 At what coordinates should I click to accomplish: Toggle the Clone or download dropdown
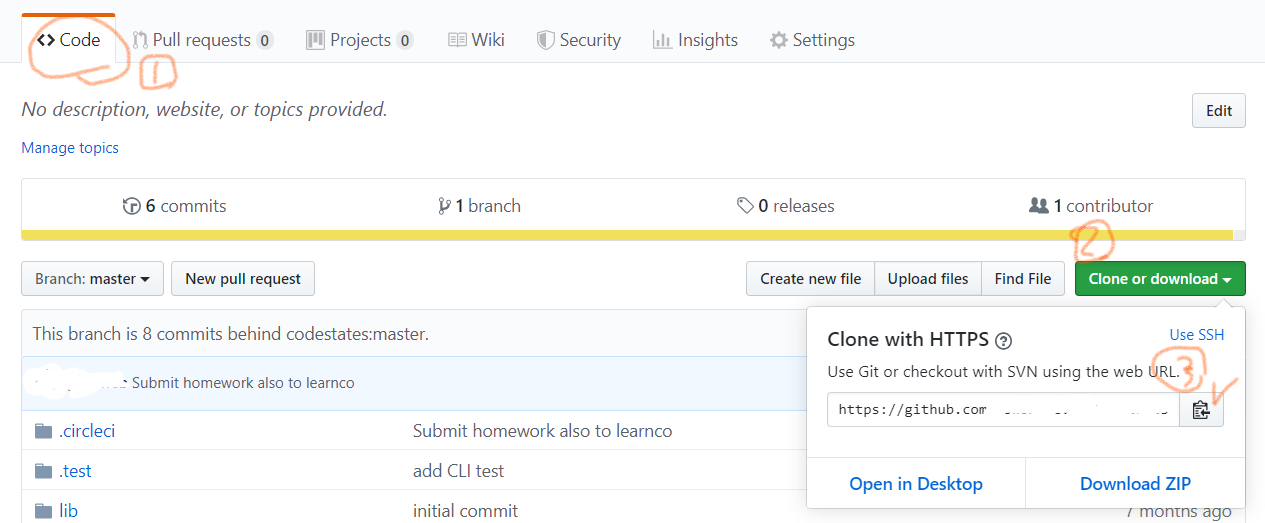pyautogui.click(x=1160, y=279)
